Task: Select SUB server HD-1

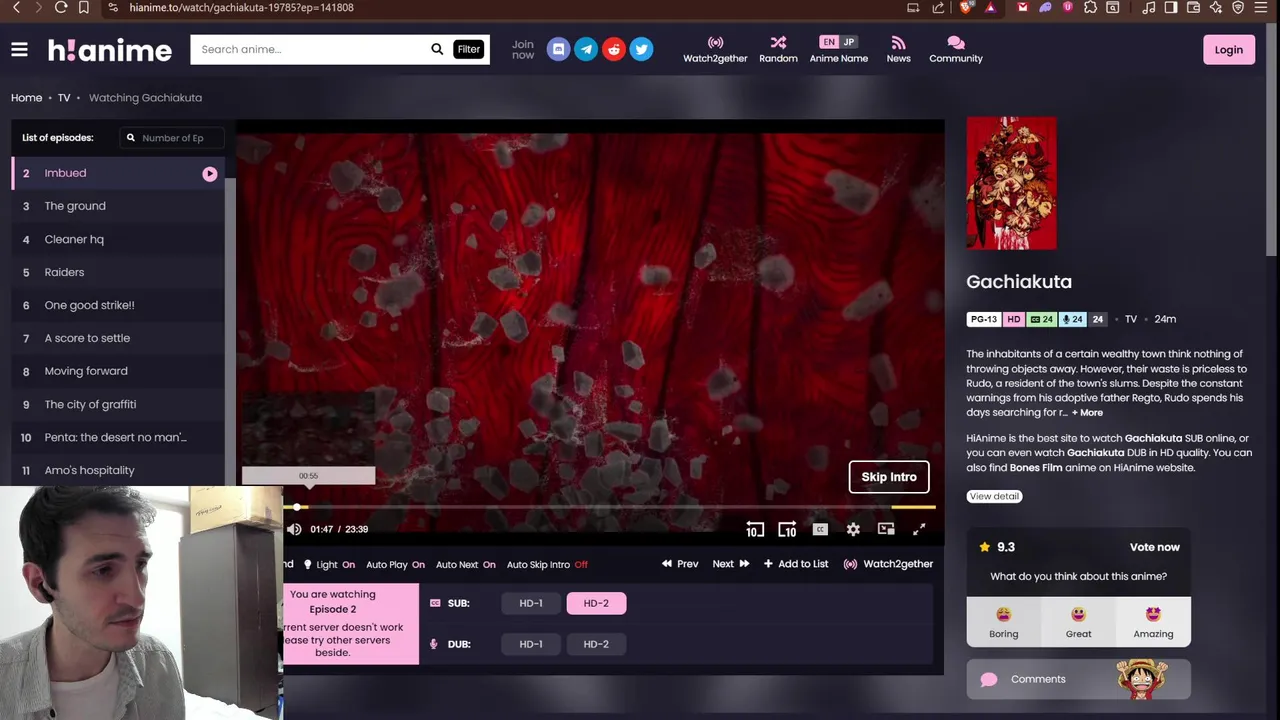Action: click(x=531, y=603)
